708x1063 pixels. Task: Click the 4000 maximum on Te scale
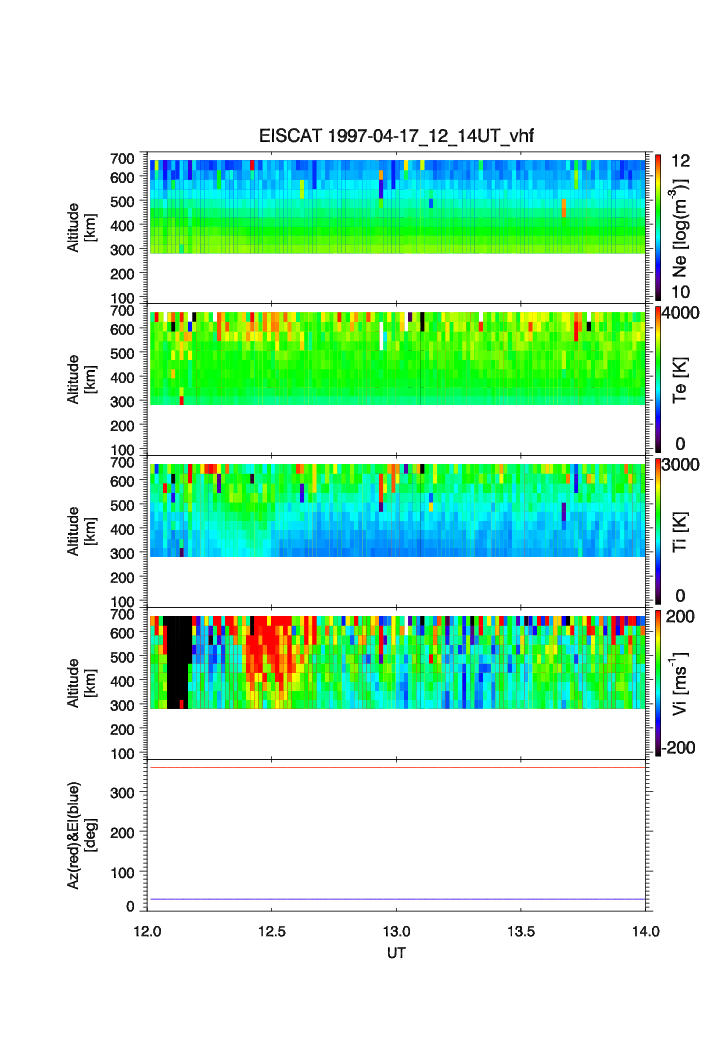[x=680, y=313]
